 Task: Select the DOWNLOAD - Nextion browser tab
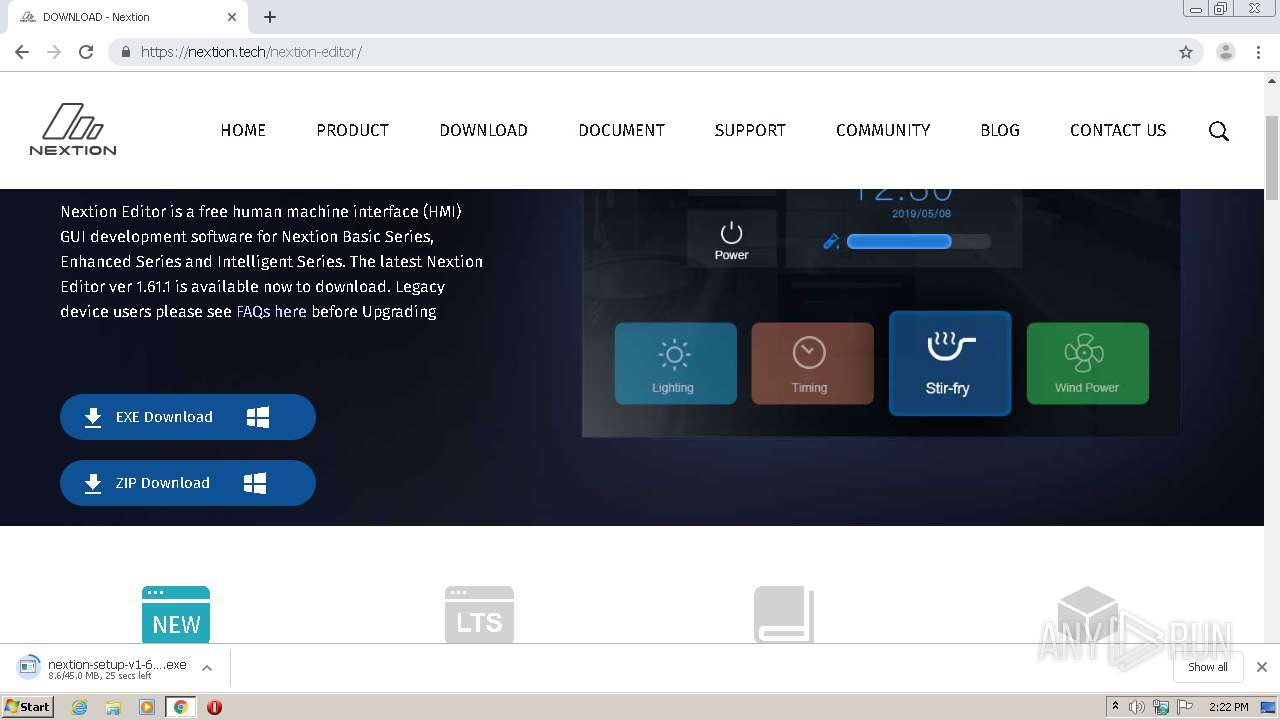coord(130,17)
